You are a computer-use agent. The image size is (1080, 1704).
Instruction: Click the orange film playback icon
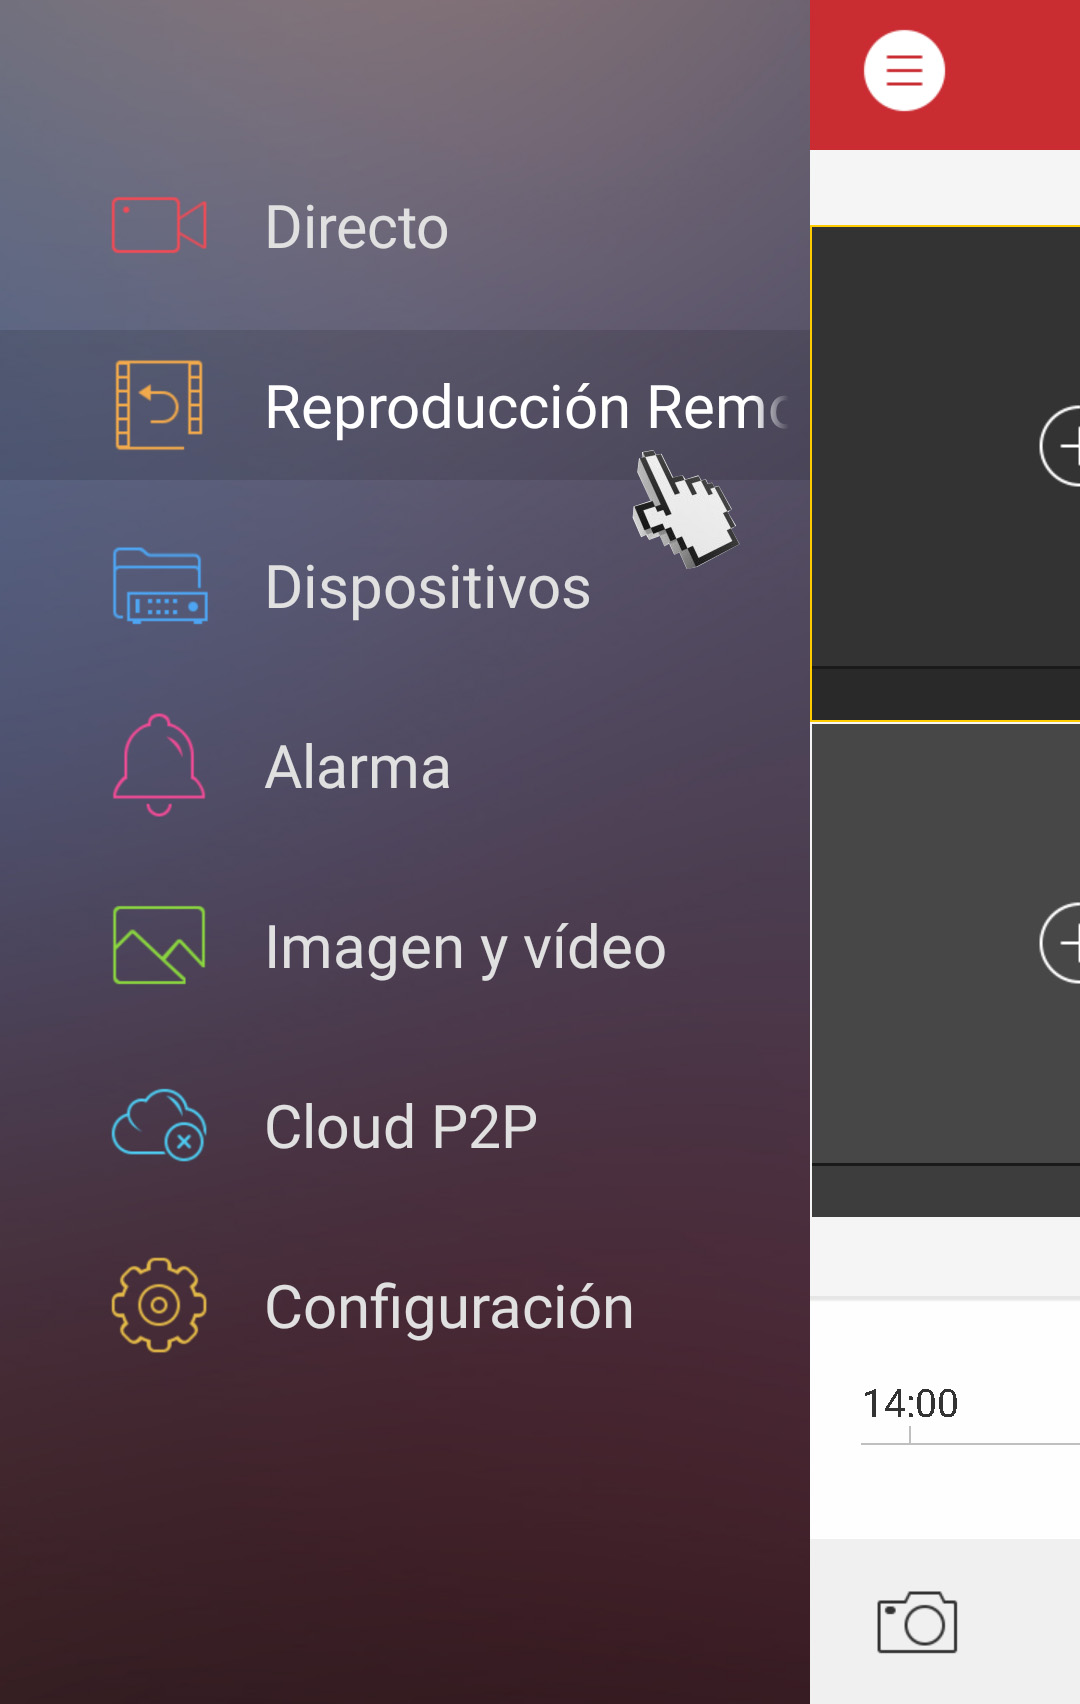click(159, 405)
